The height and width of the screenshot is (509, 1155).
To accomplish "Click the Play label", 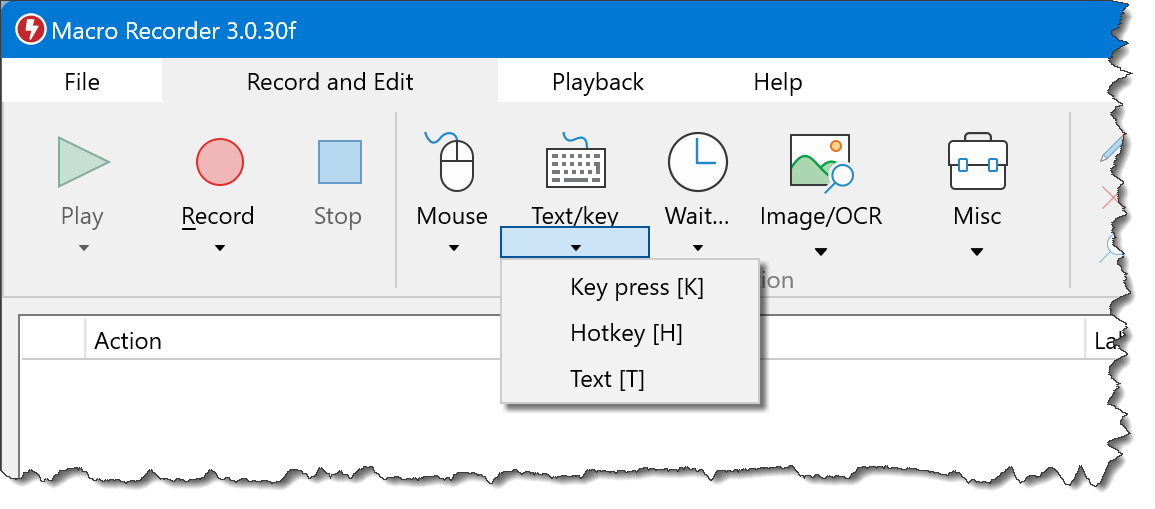I will tap(82, 217).
